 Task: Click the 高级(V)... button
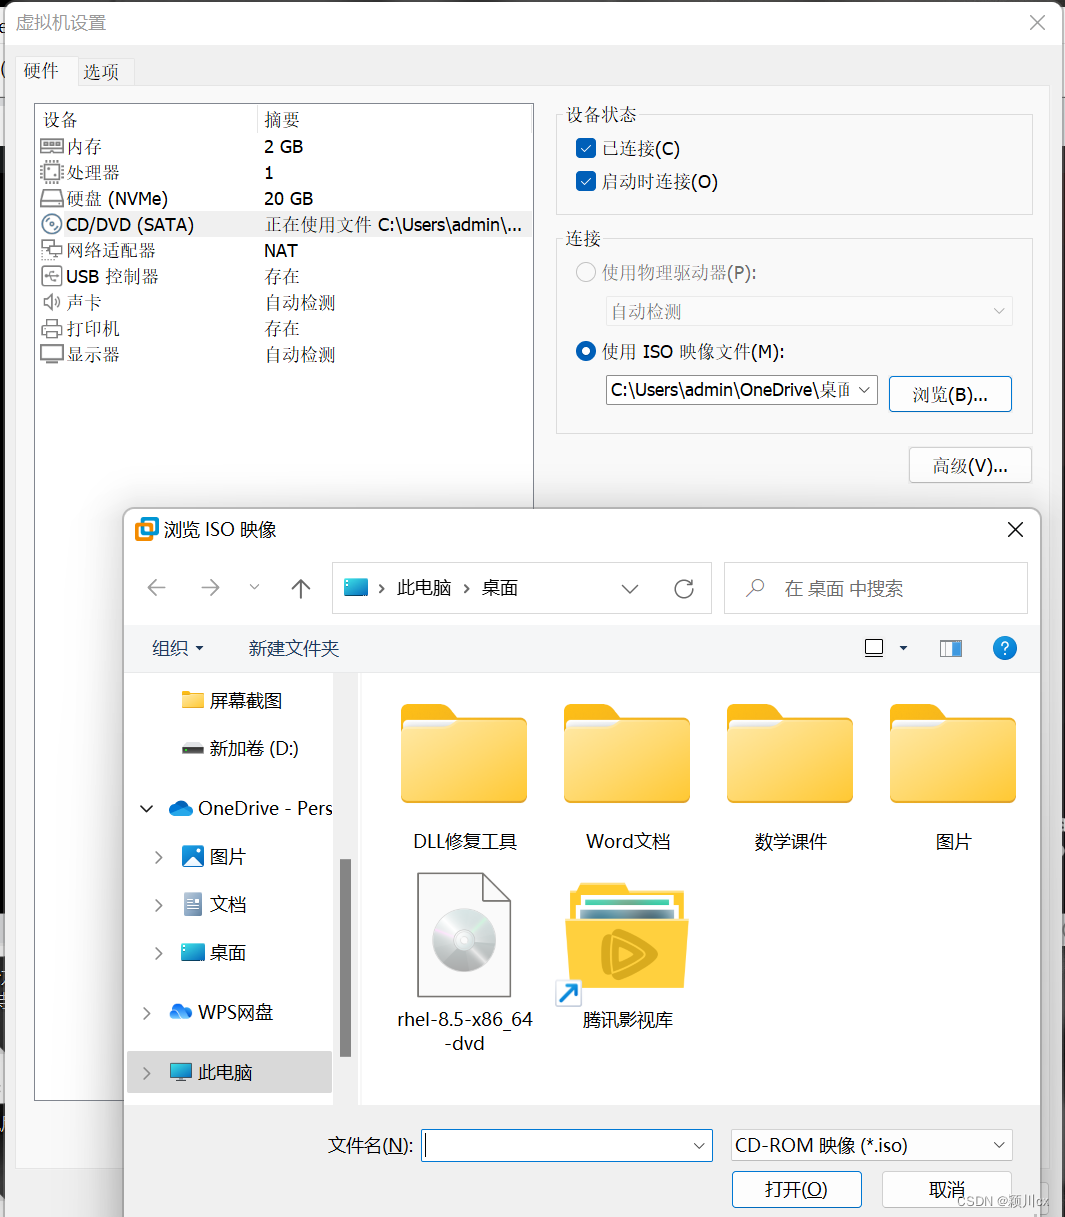coord(968,465)
